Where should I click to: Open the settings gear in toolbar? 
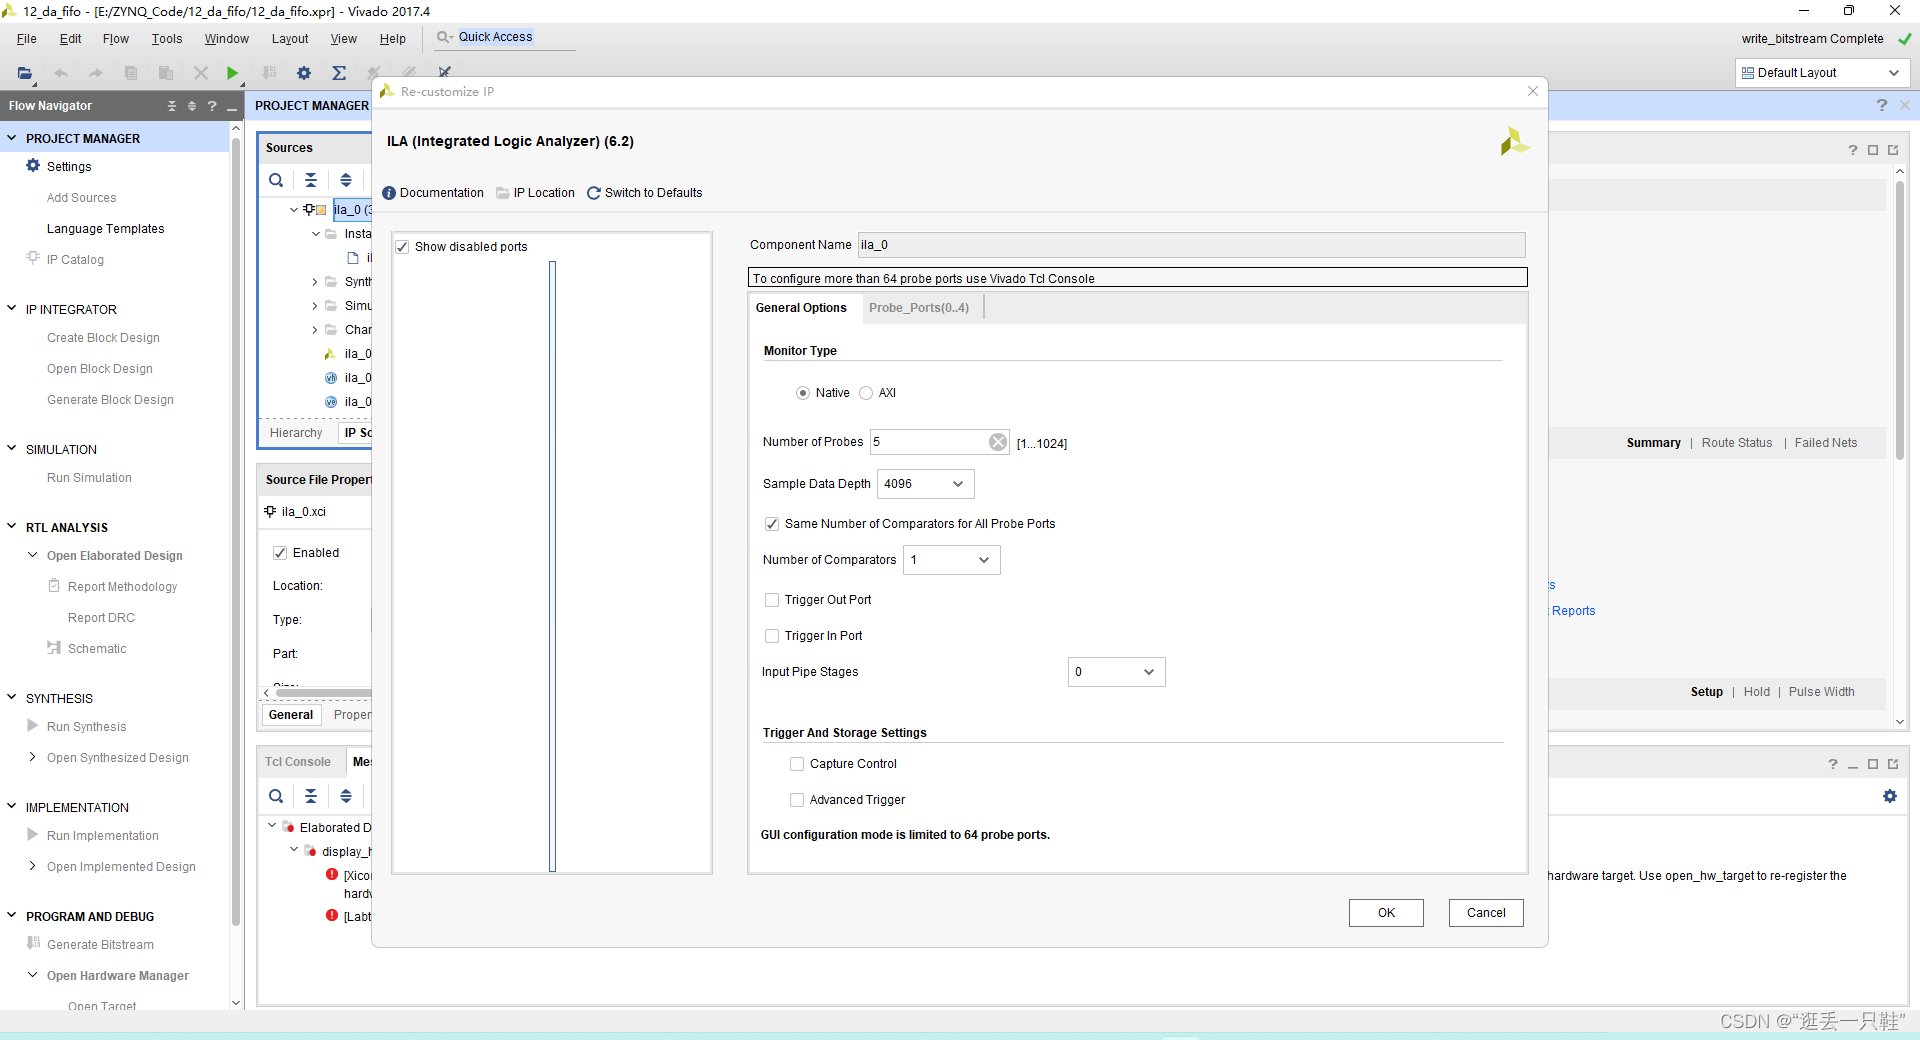click(x=304, y=73)
